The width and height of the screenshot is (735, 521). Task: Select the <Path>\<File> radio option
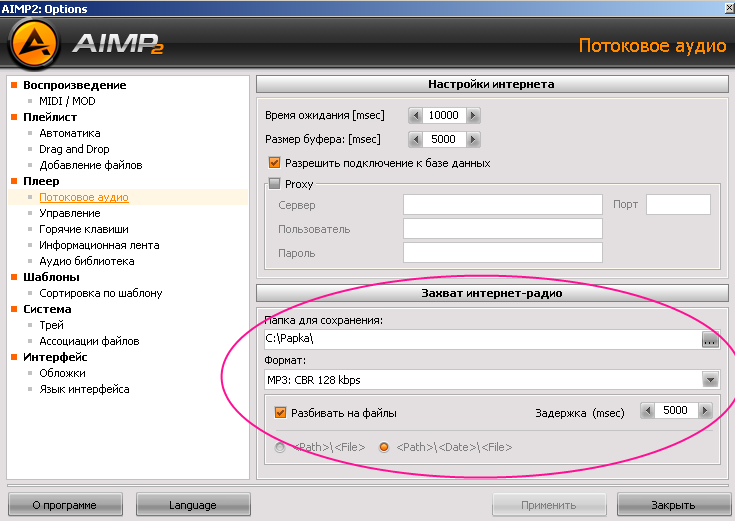pos(280,447)
